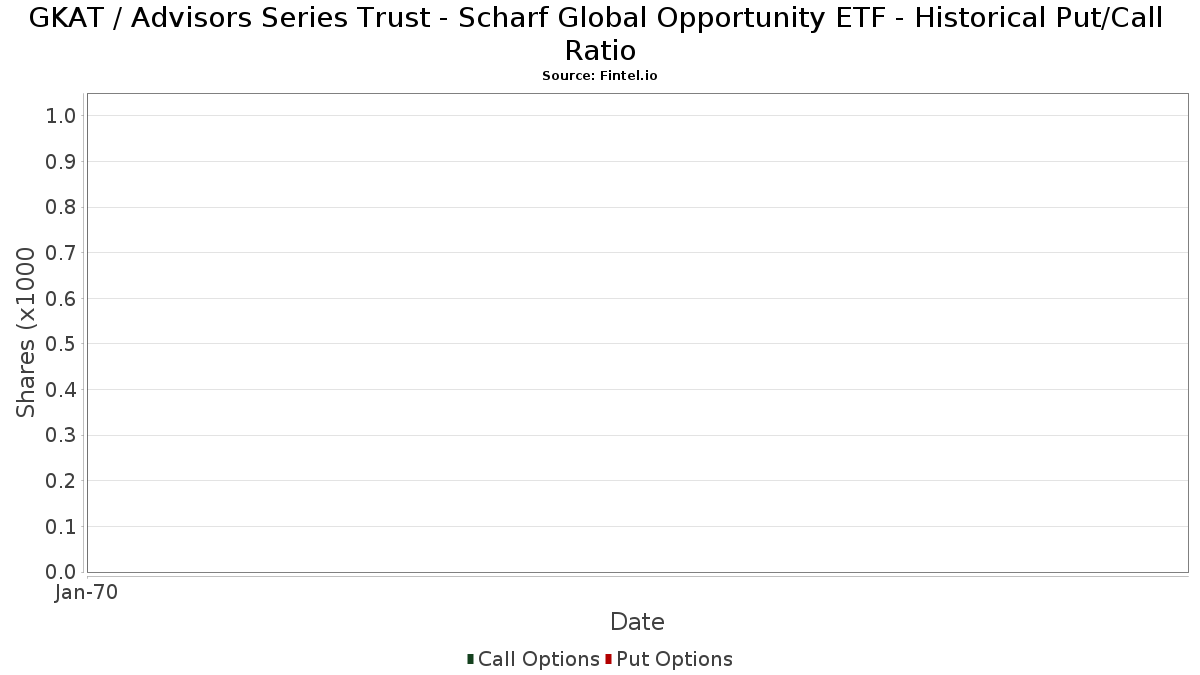Click the Shares (x1000 y-axis label
The width and height of the screenshot is (1200, 675).
26,332
